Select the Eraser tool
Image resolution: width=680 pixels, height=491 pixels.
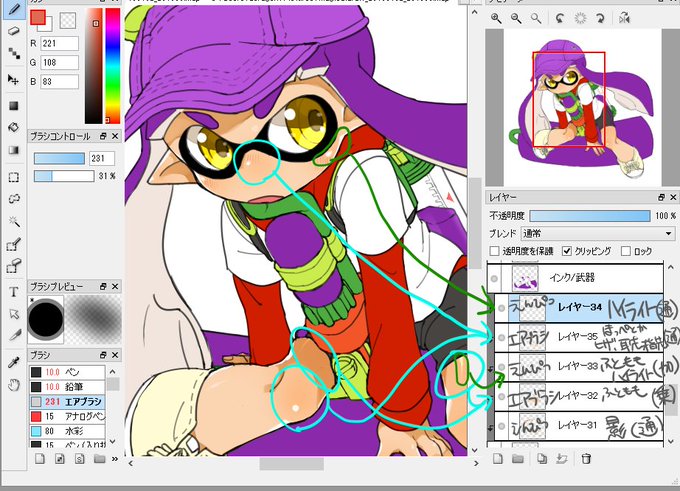pyautogui.click(x=13, y=32)
